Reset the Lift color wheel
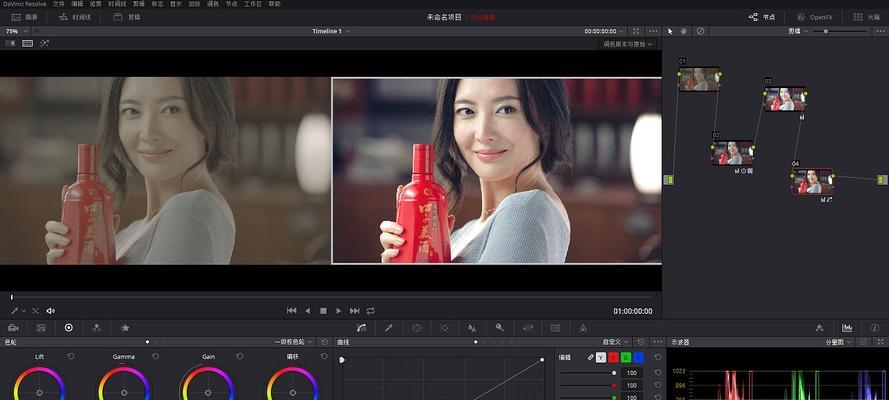Viewport: 889px width, 400px height. (71, 356)
